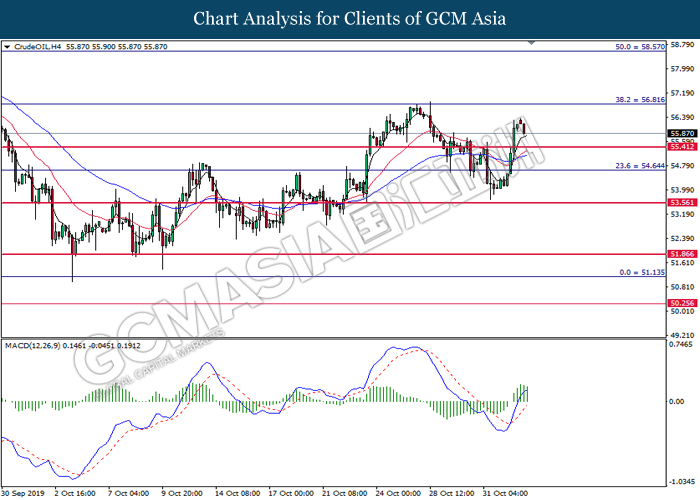Click the triangle icon beside CrudeOIL,H4
Image resolution: width=700 pixels, height=500 pixels.
click(x=8, y=46)
